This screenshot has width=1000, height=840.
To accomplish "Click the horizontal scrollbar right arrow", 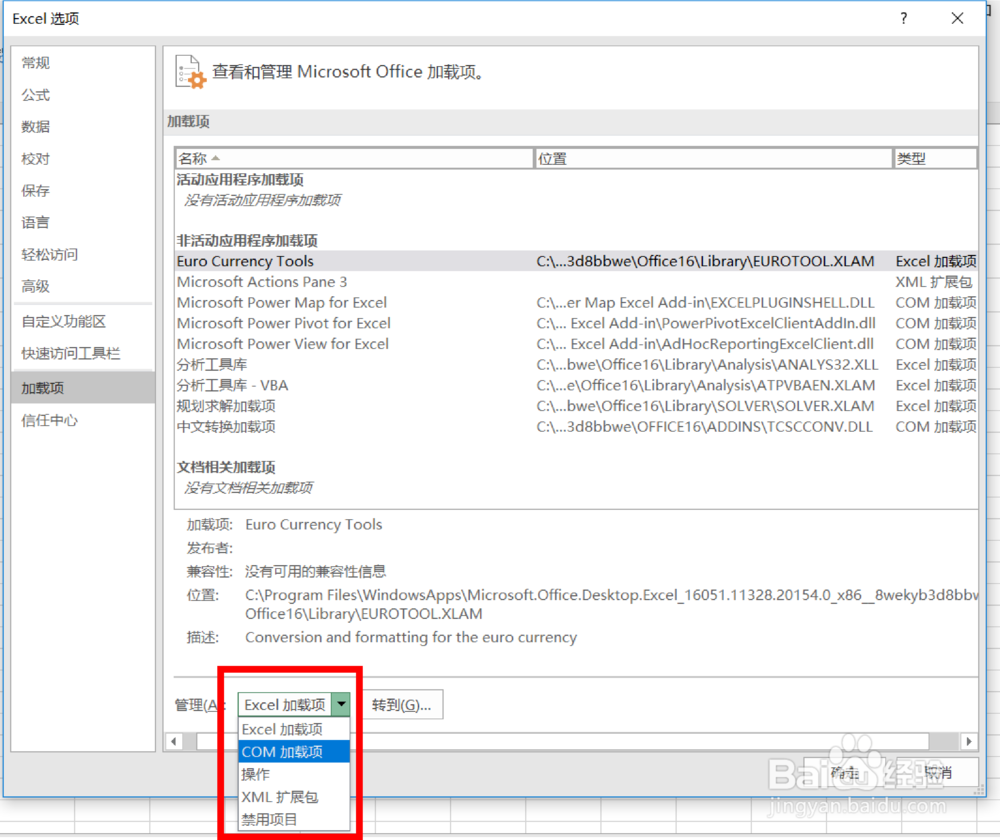I will coord(969,741).
